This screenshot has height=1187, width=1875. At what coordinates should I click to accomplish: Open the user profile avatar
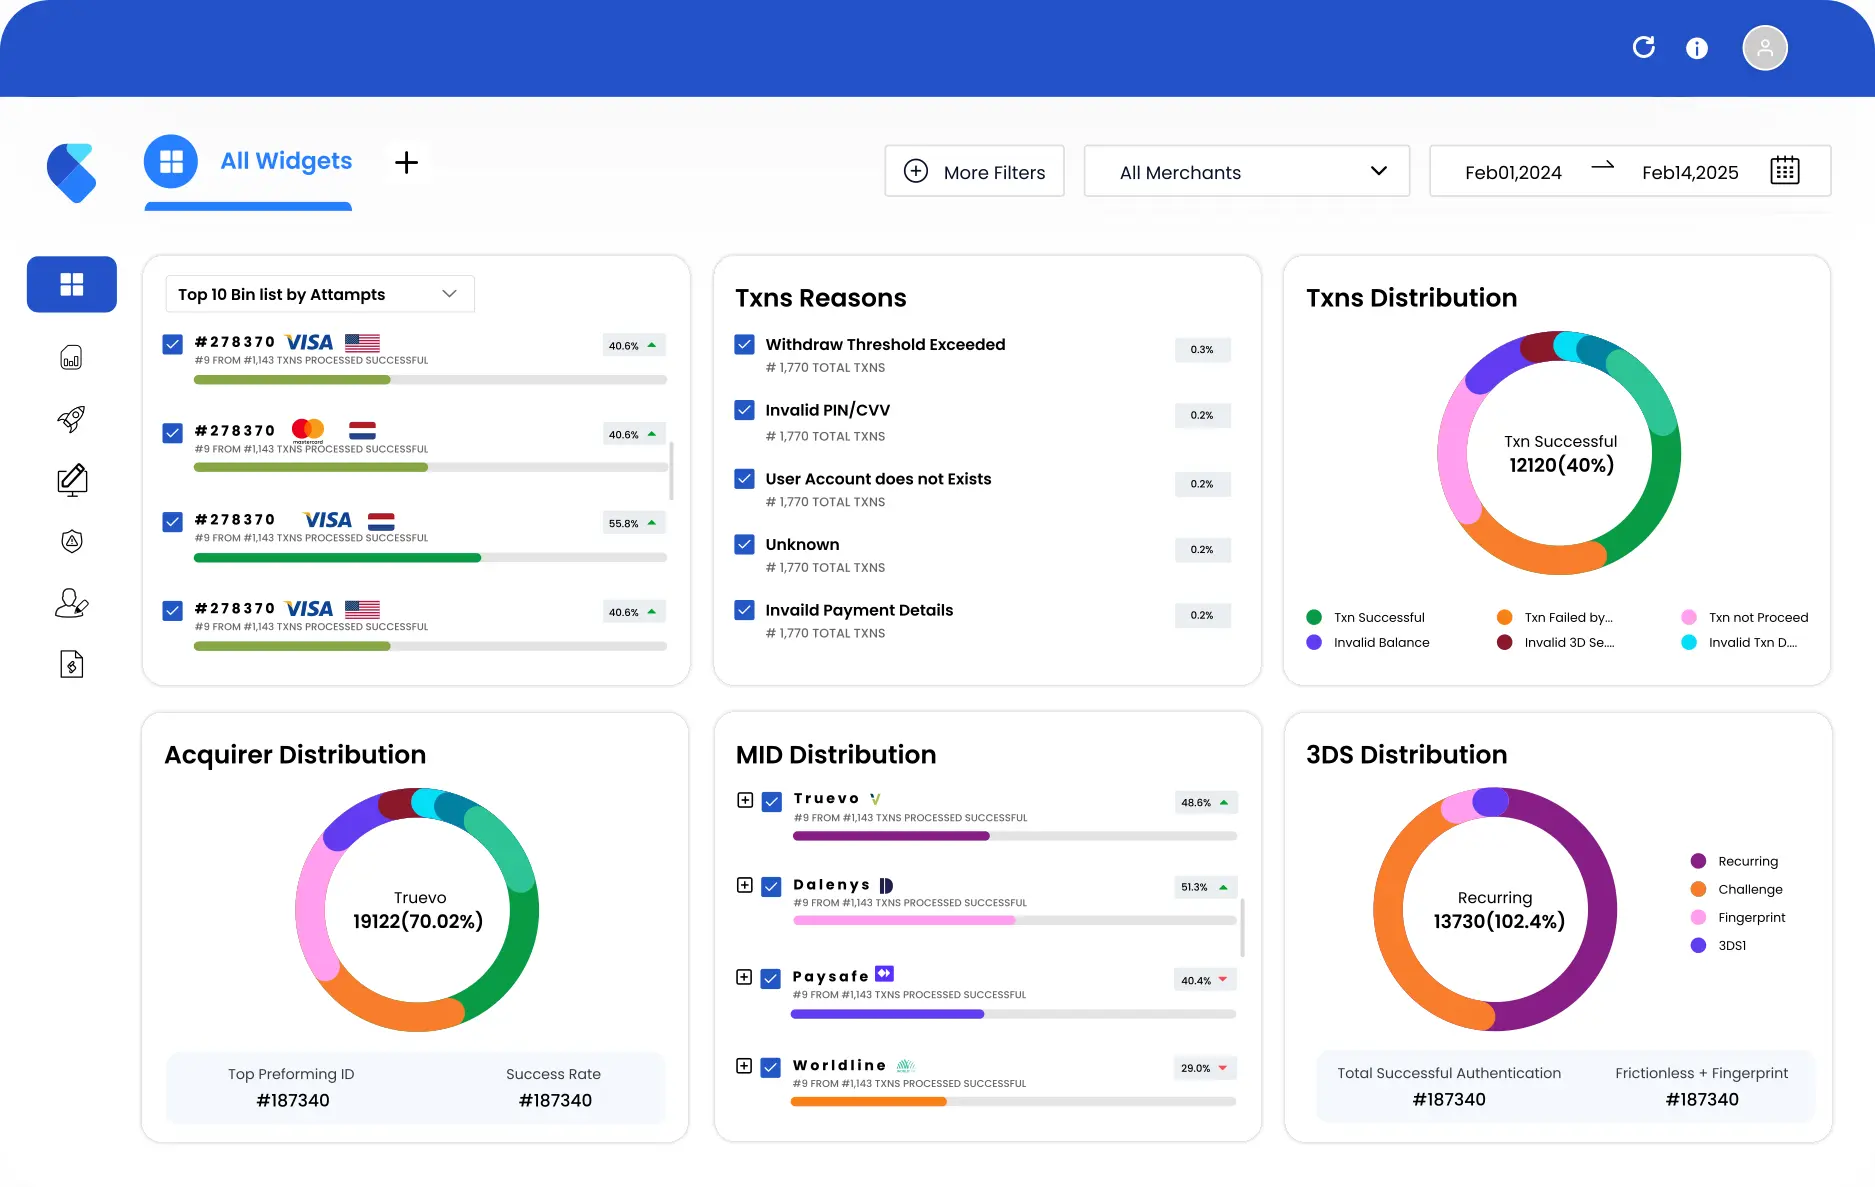tap(1765, 48)
